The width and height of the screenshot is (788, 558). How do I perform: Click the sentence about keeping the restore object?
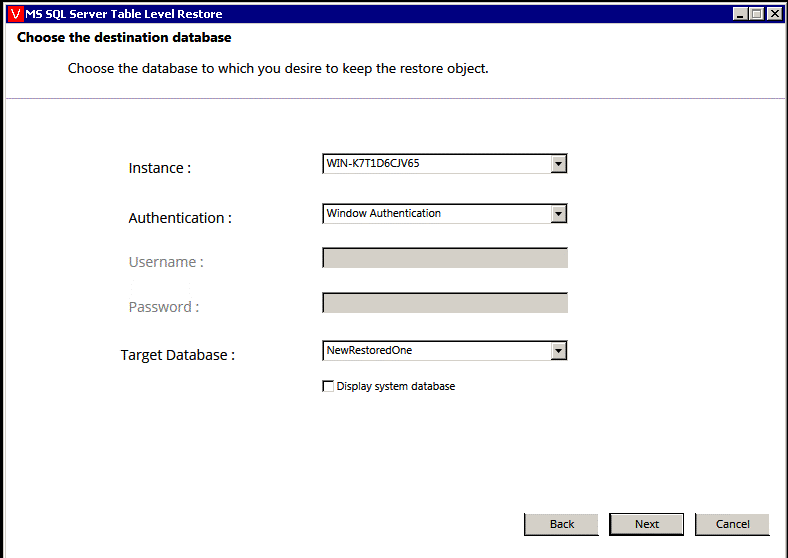pos(278,68)
